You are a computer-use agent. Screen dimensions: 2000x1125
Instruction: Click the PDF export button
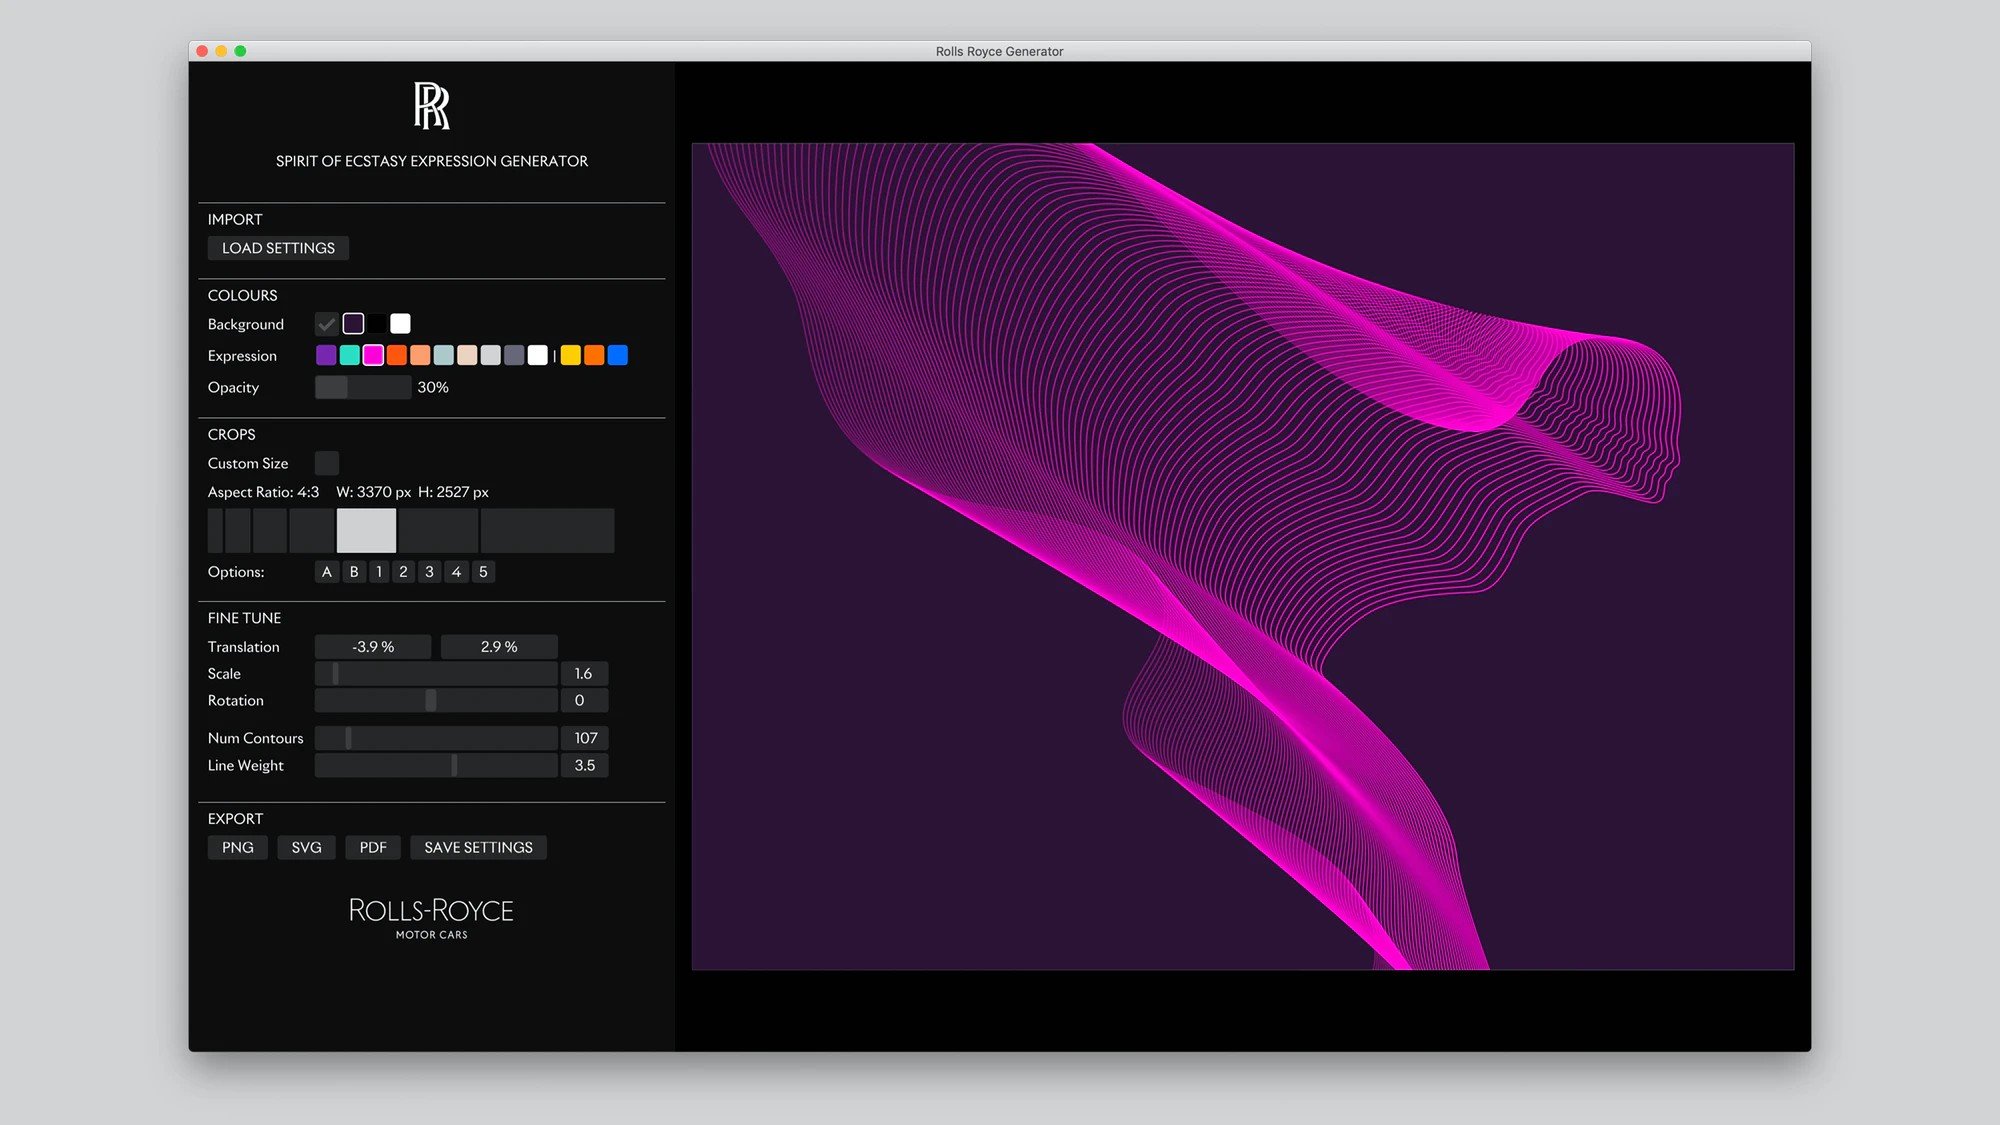tap(373, 847)
